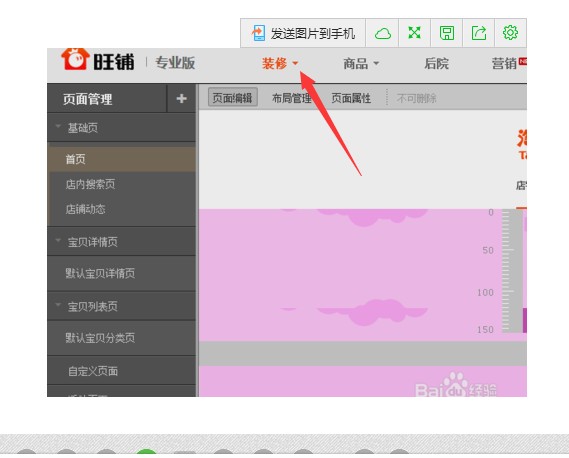Open the green gear settings icon
The image size is (569, 458).
[510, 33]
